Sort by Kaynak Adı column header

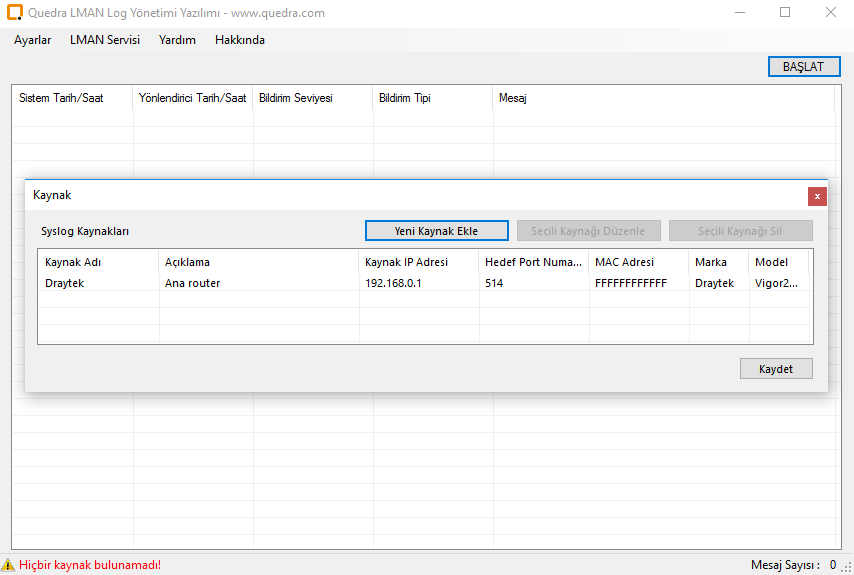coord(73,262)
